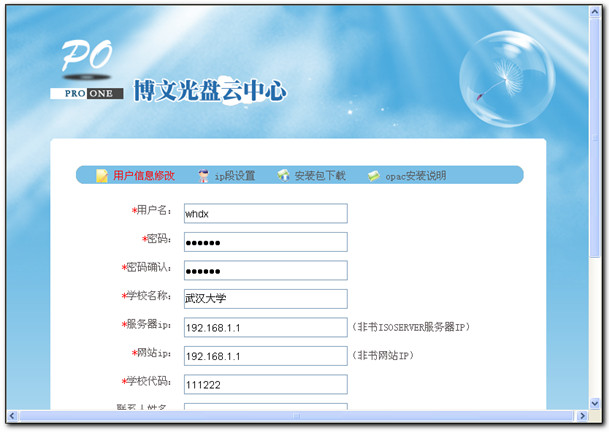The image size is (609, 432).
Task: Click the (非书网站IP) hint text
Action: (x=383, y=355)
